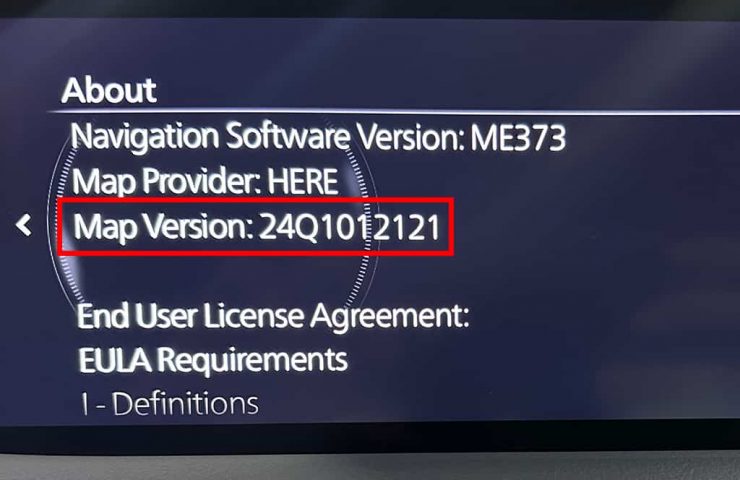Open the 1 - Definitions section
The image size is (740, 480).
(169, 404)
